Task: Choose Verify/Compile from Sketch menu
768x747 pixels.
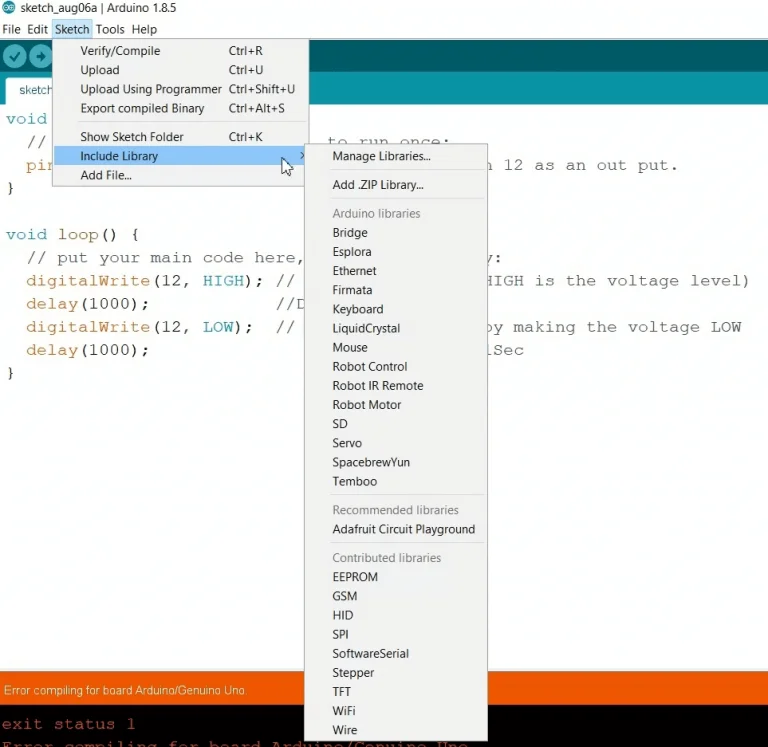Action: click(x=181, y=50)
